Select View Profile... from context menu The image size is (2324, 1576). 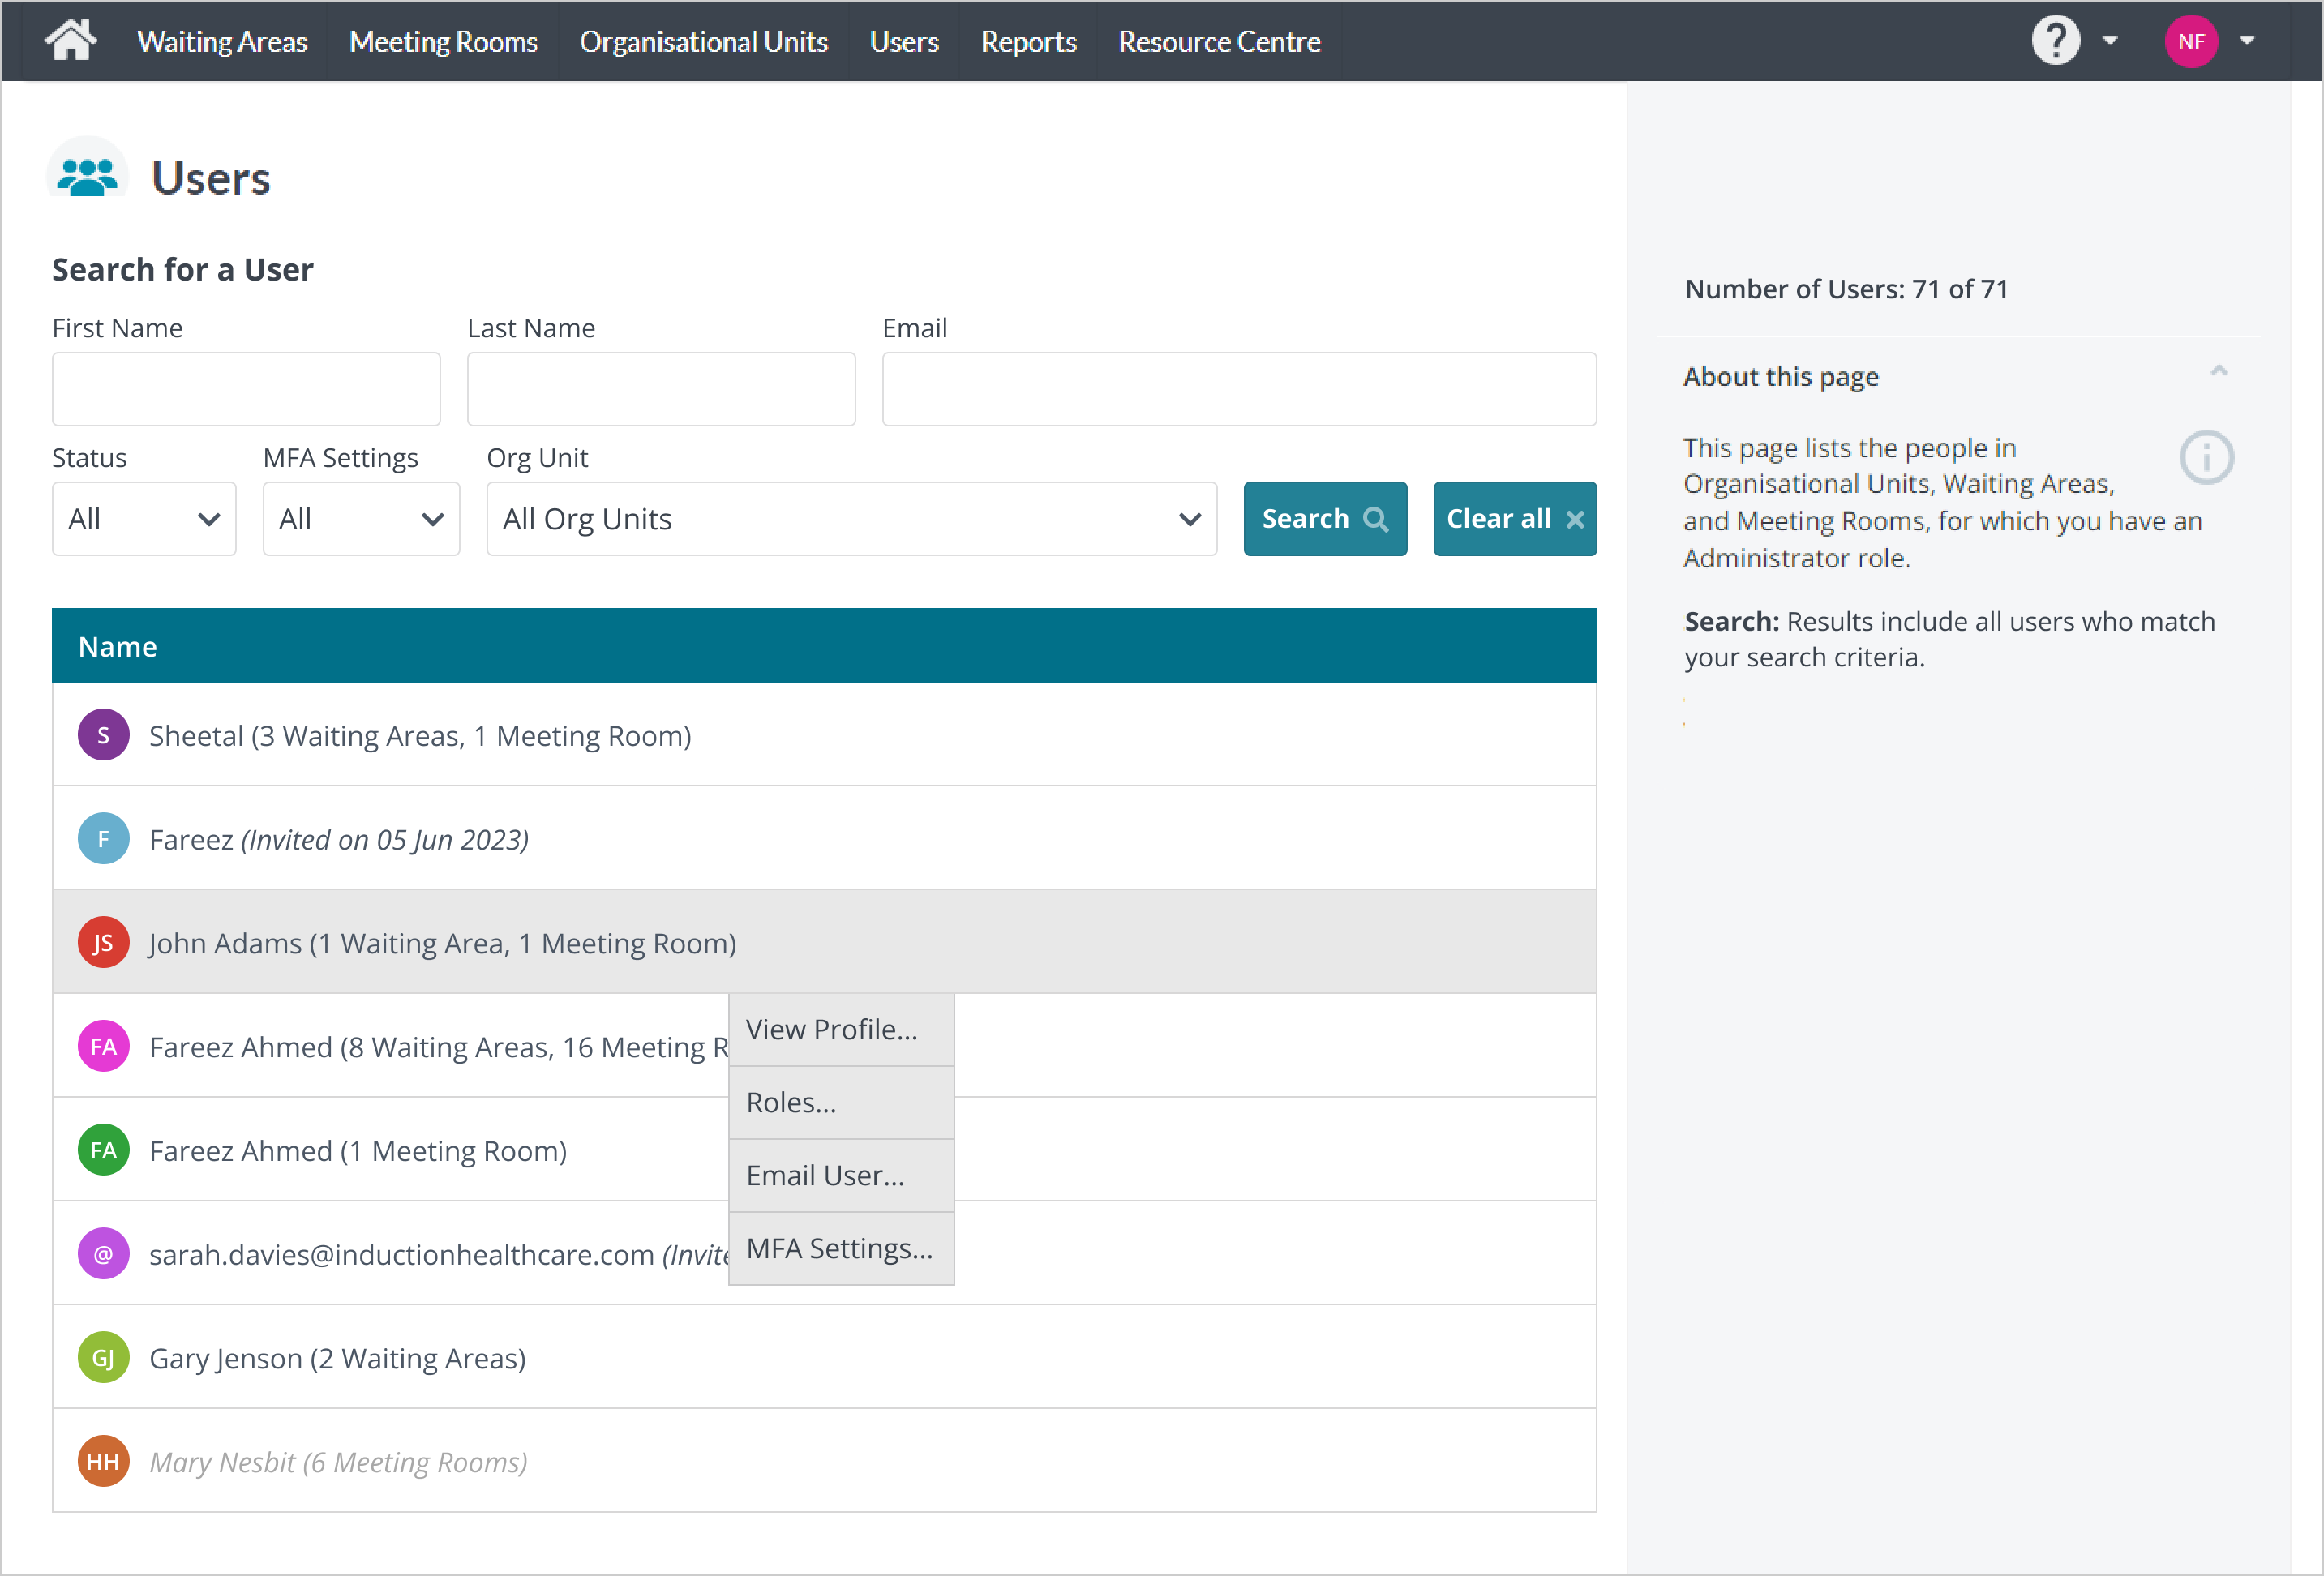pyautogui.click(x=841, y=1029)
